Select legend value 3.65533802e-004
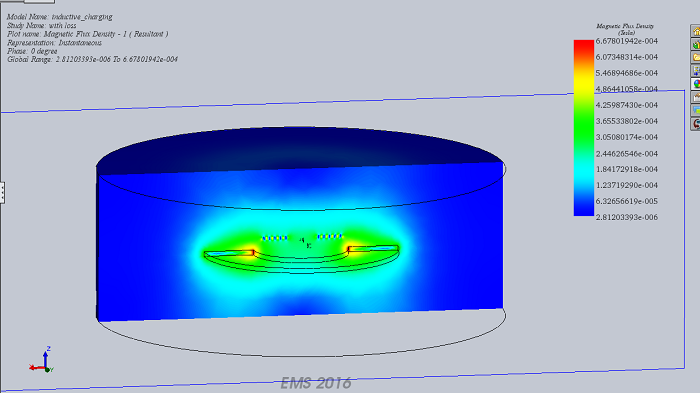The image size is (700, 393). [626, 121]
